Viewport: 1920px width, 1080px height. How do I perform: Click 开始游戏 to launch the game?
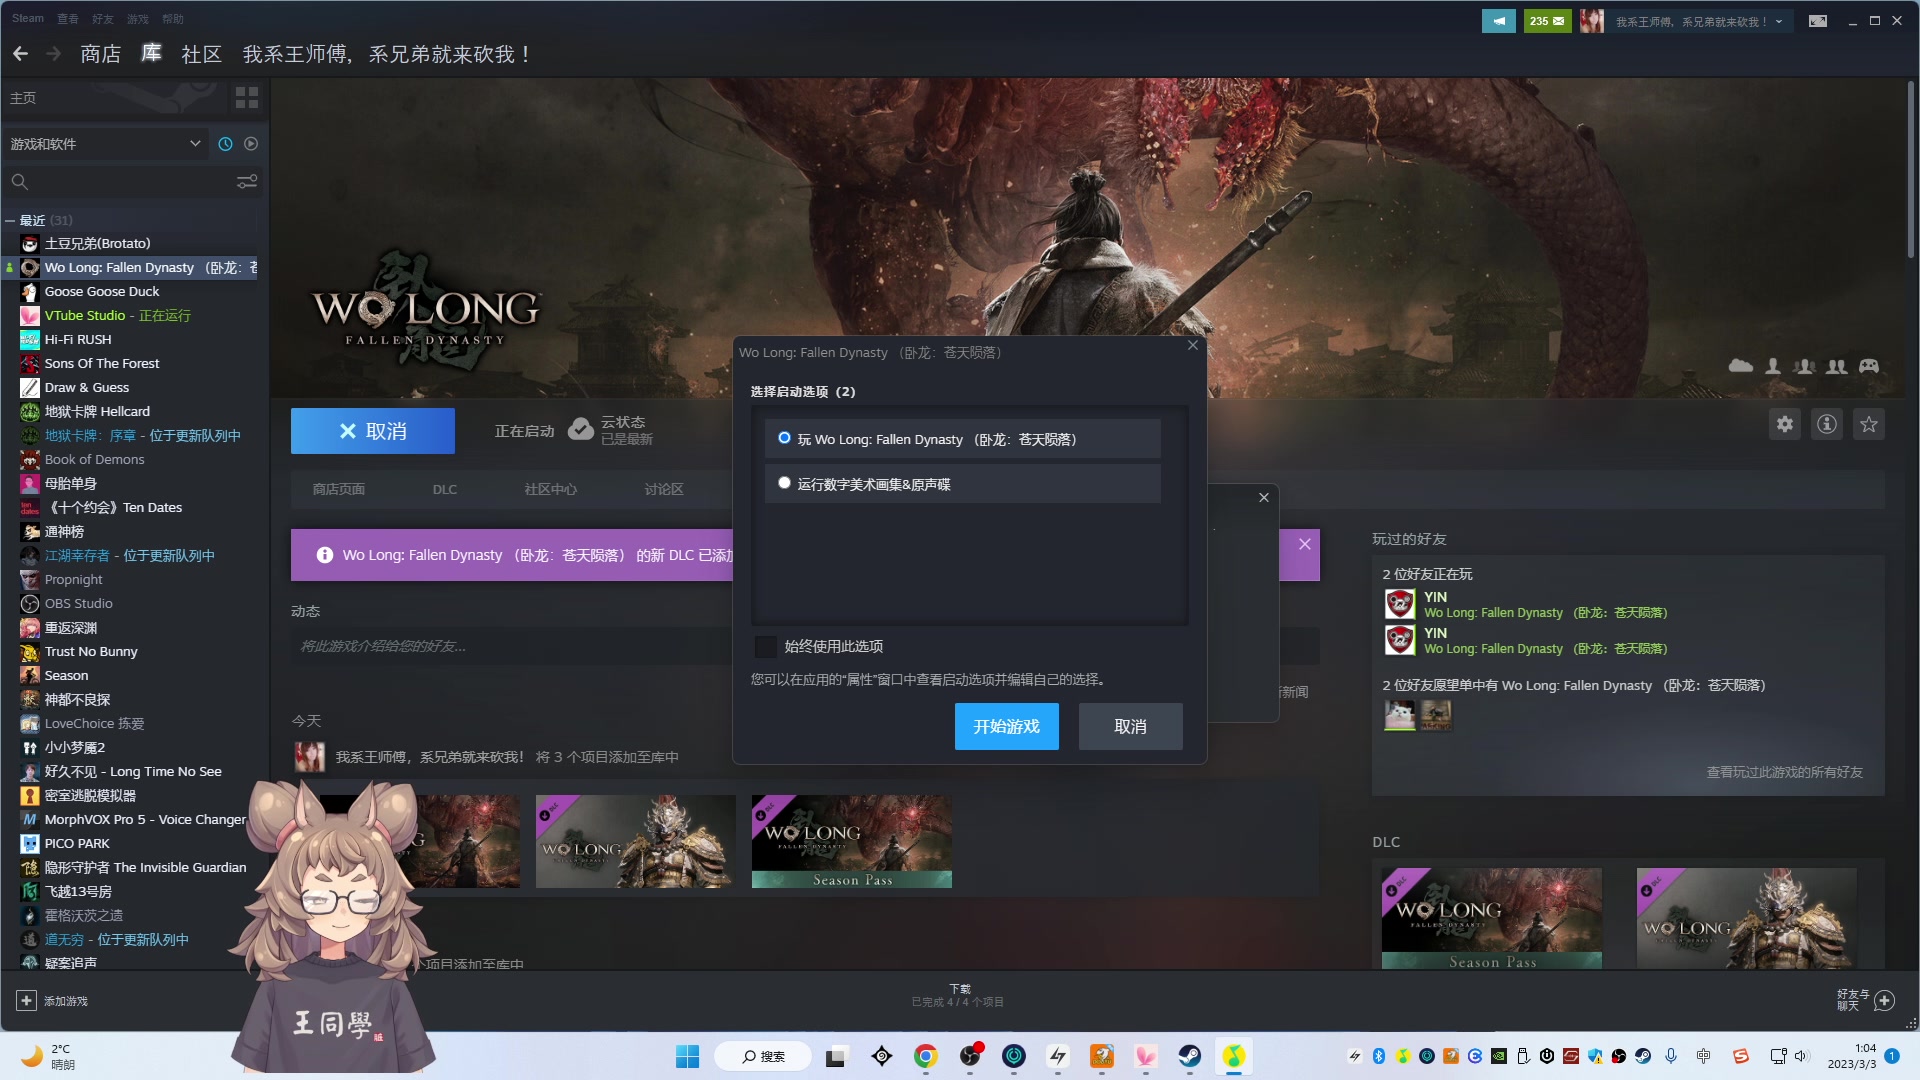tap(1007, 727)
